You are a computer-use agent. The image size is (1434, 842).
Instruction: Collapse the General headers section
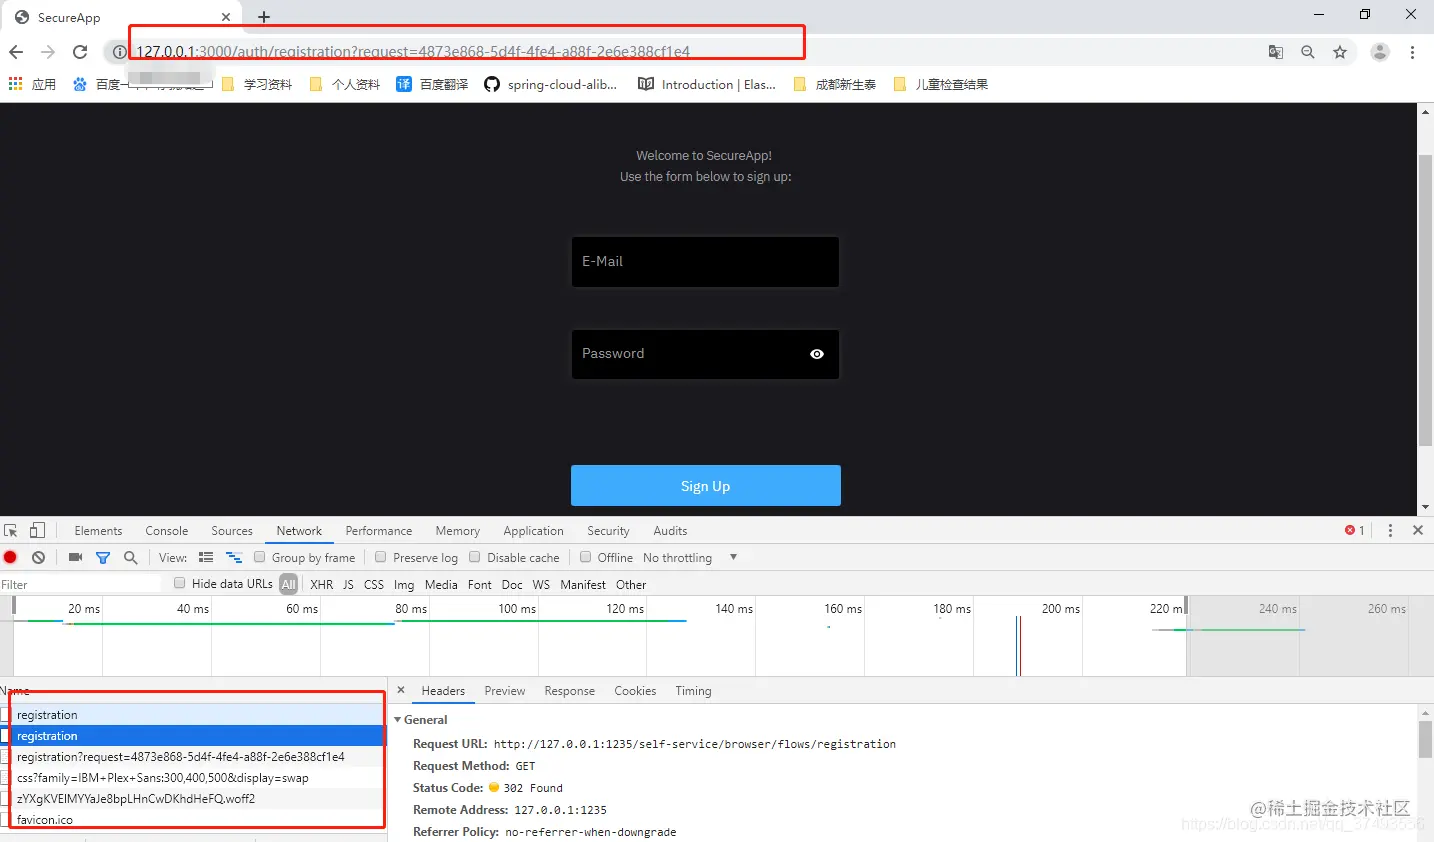coord(398,719)
